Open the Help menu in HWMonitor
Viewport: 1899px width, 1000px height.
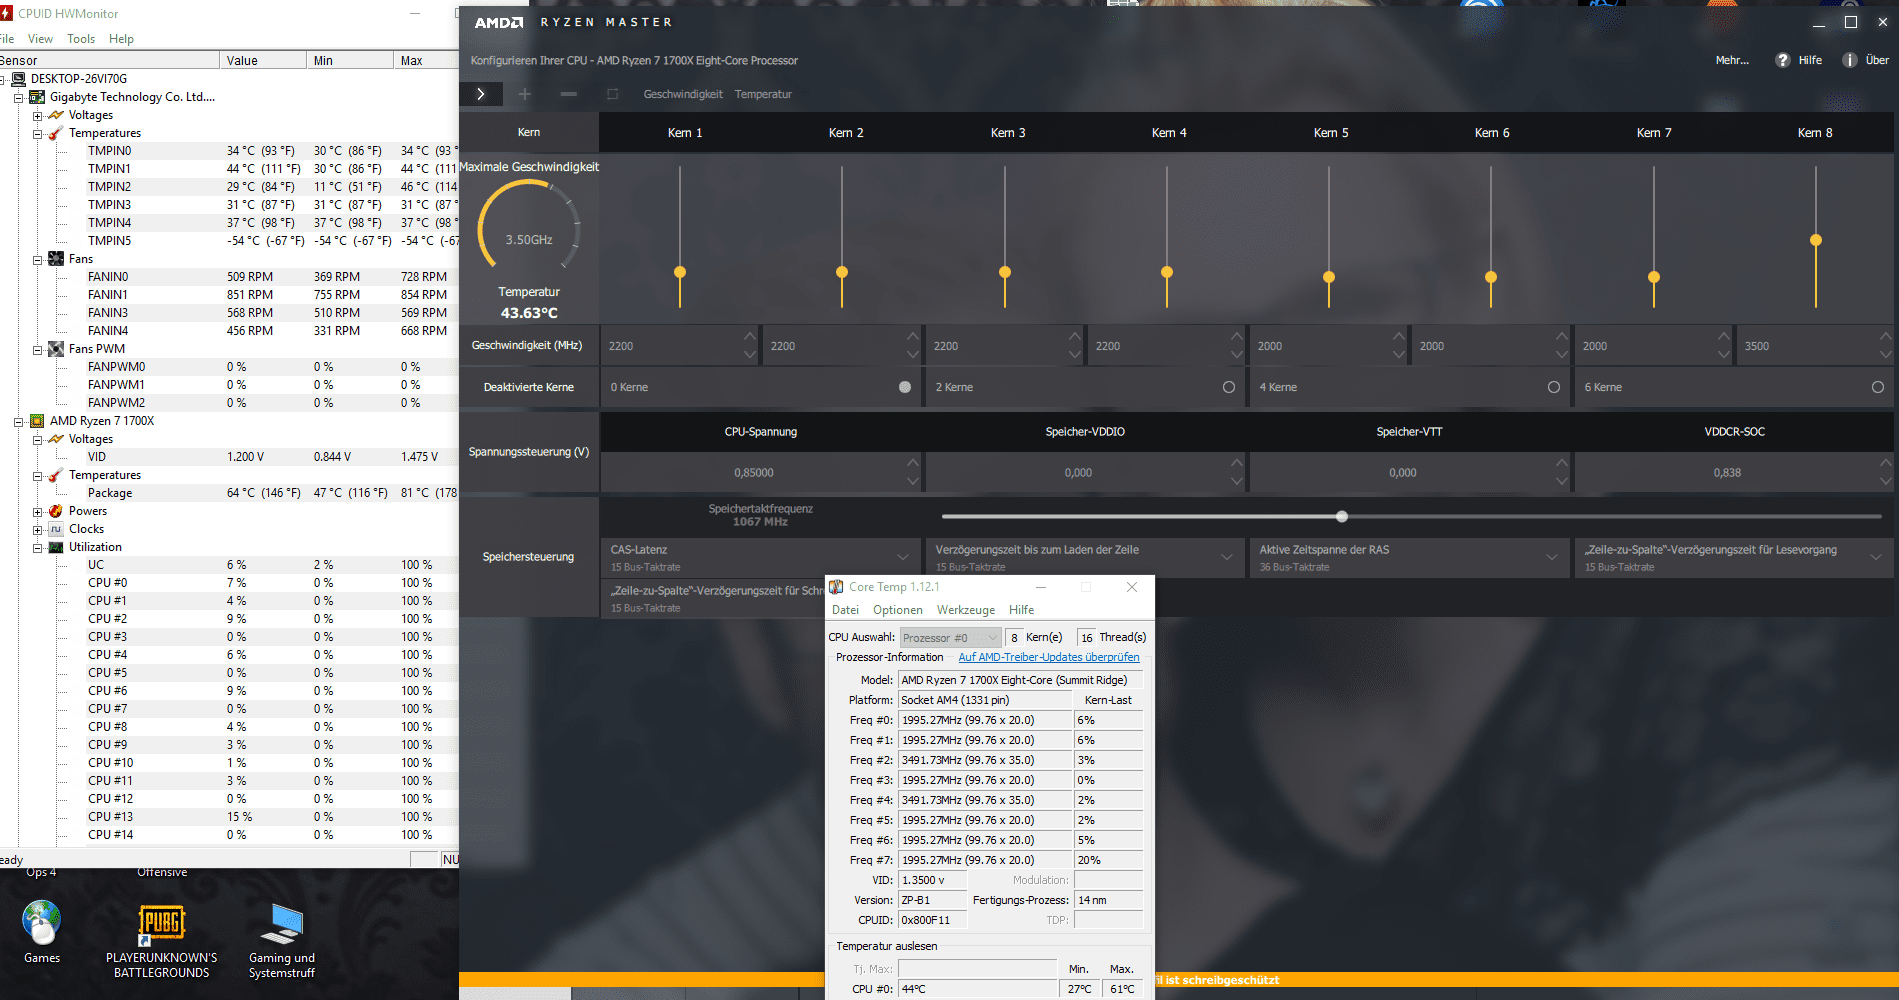(x=121, y=39)
